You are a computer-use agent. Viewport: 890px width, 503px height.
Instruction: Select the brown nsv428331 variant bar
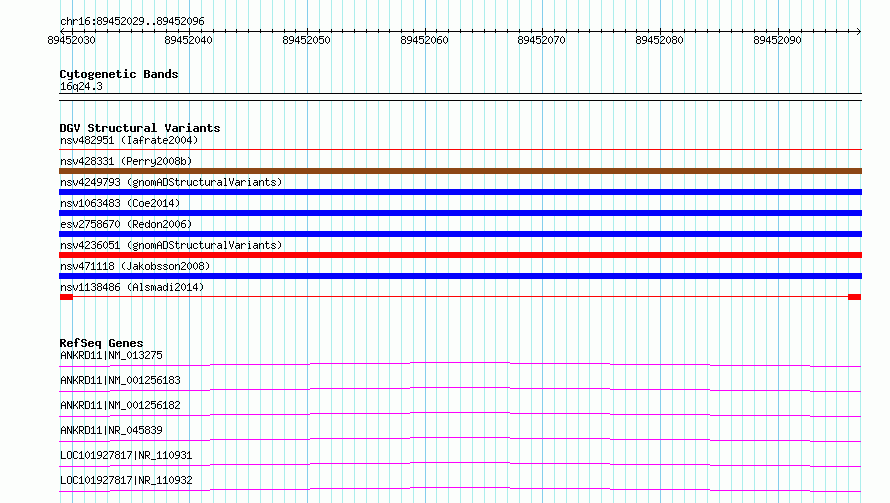click(460, 171)
